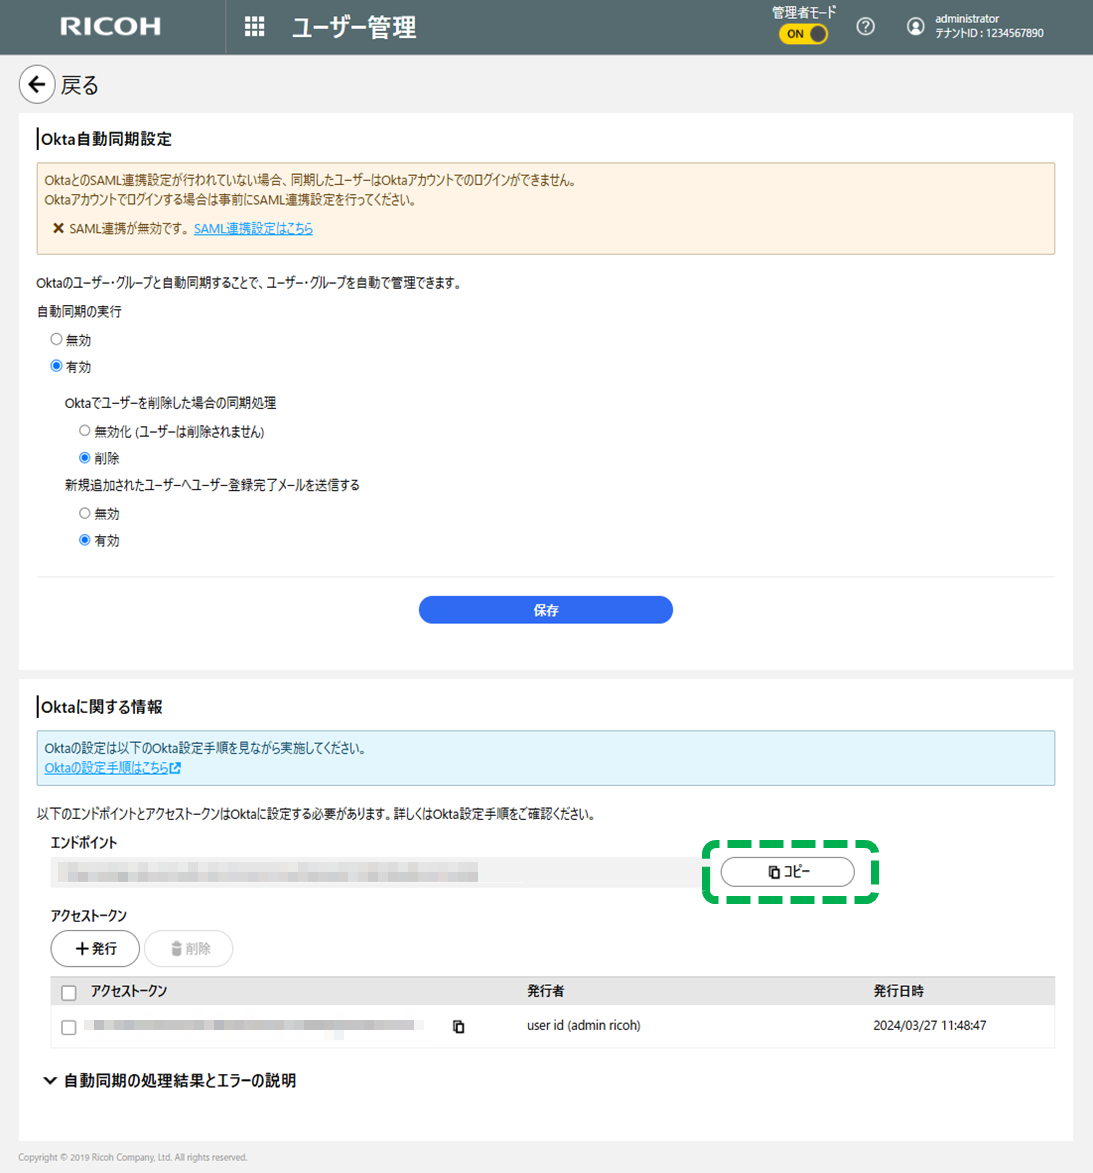Screen dimensions: 1093x1173
Task: Click the ユーザー管理 page title
Action: [x=354, y=28]
